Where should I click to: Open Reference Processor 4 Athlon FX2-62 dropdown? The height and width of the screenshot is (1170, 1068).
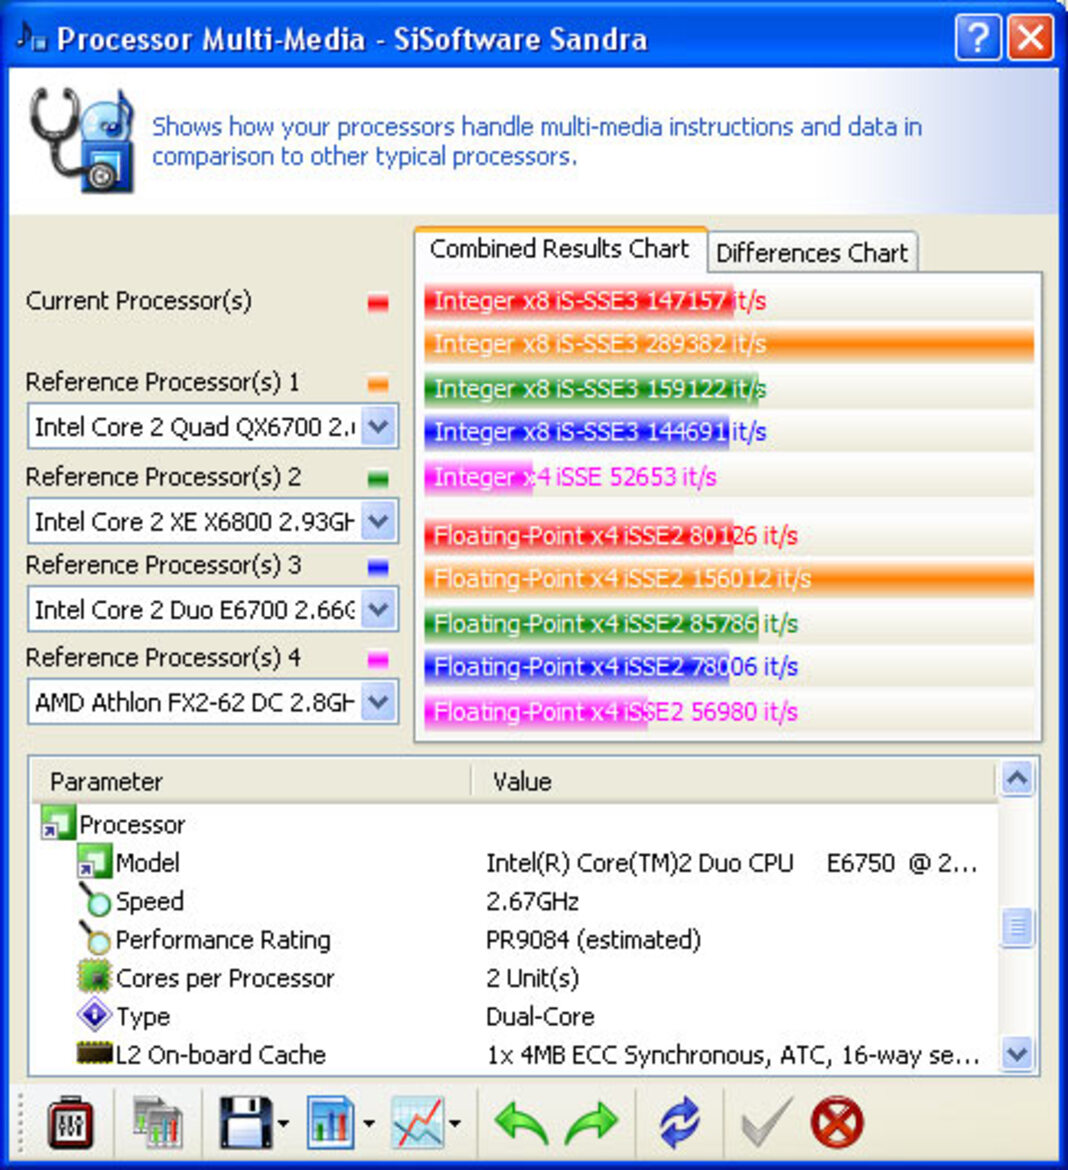coord(379,701)
